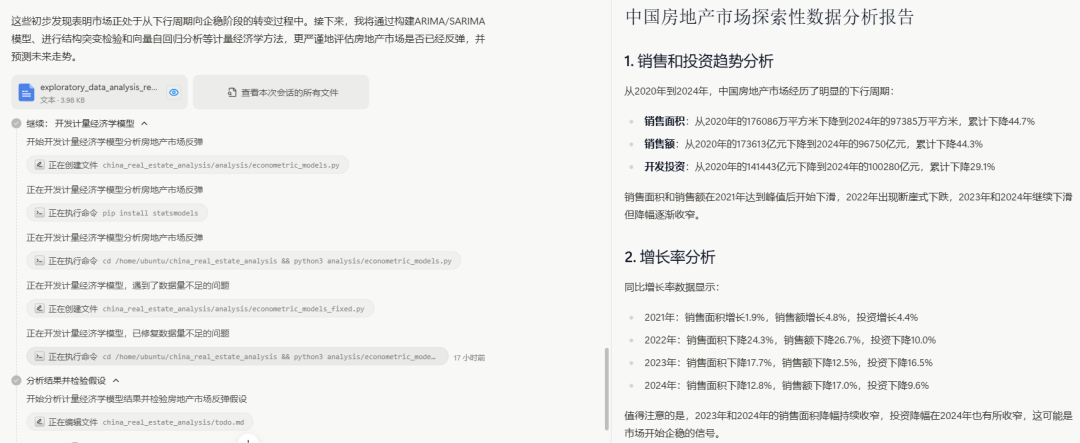
Task: Click the 2021年 growth rate bullet
Action: tap(781, 318)
